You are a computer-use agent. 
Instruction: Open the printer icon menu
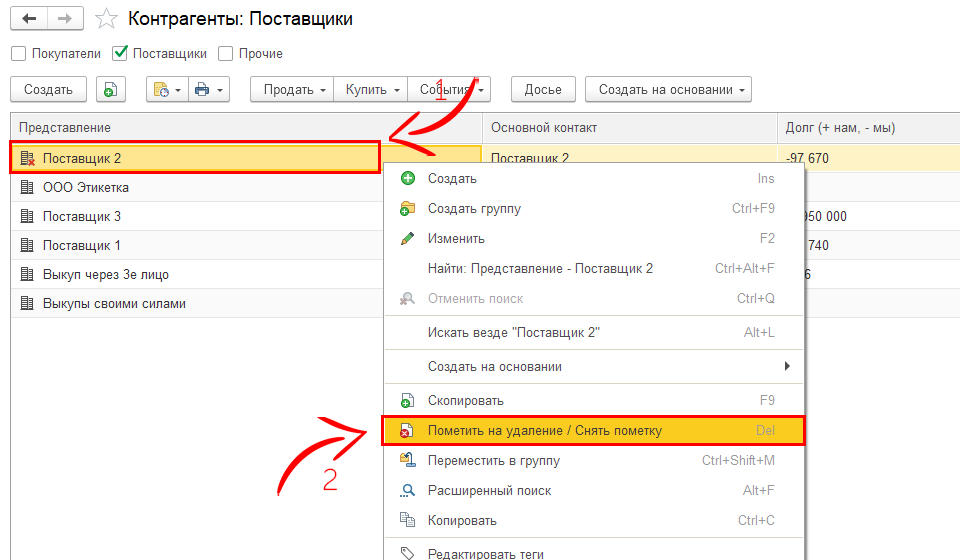pos(209,90)
